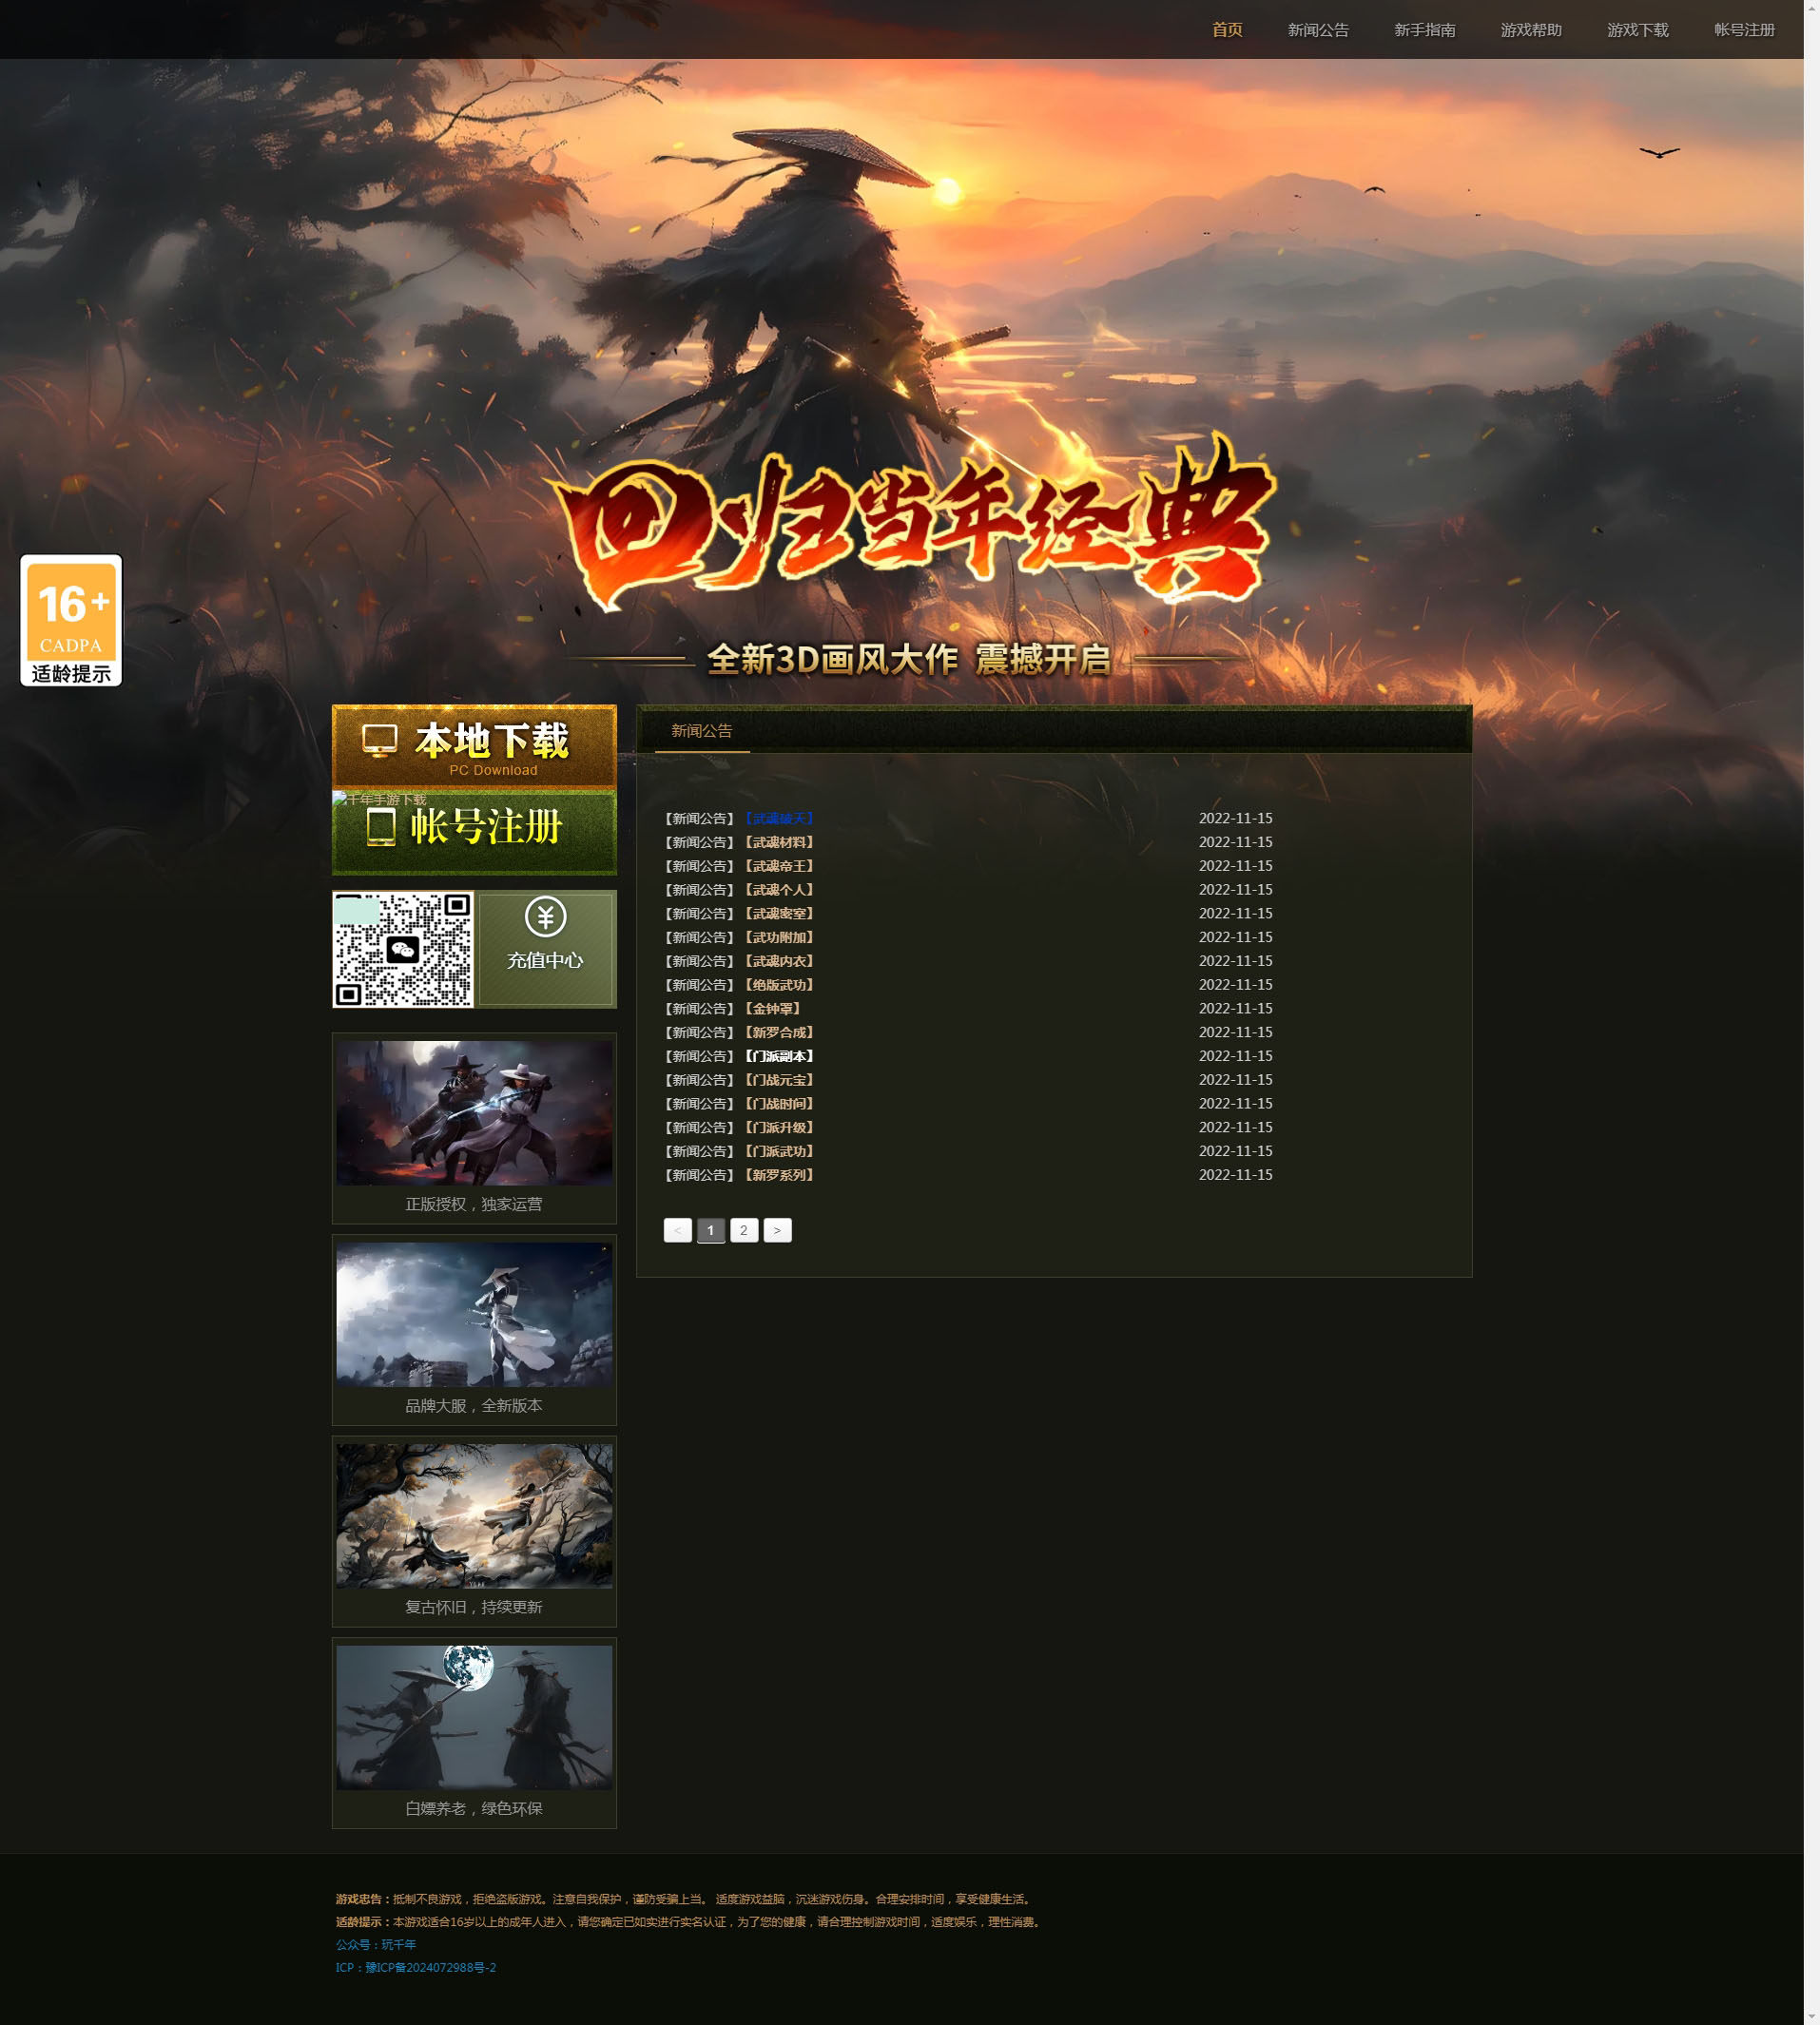Go to page 2 of news list

(x=744, y=1230)
